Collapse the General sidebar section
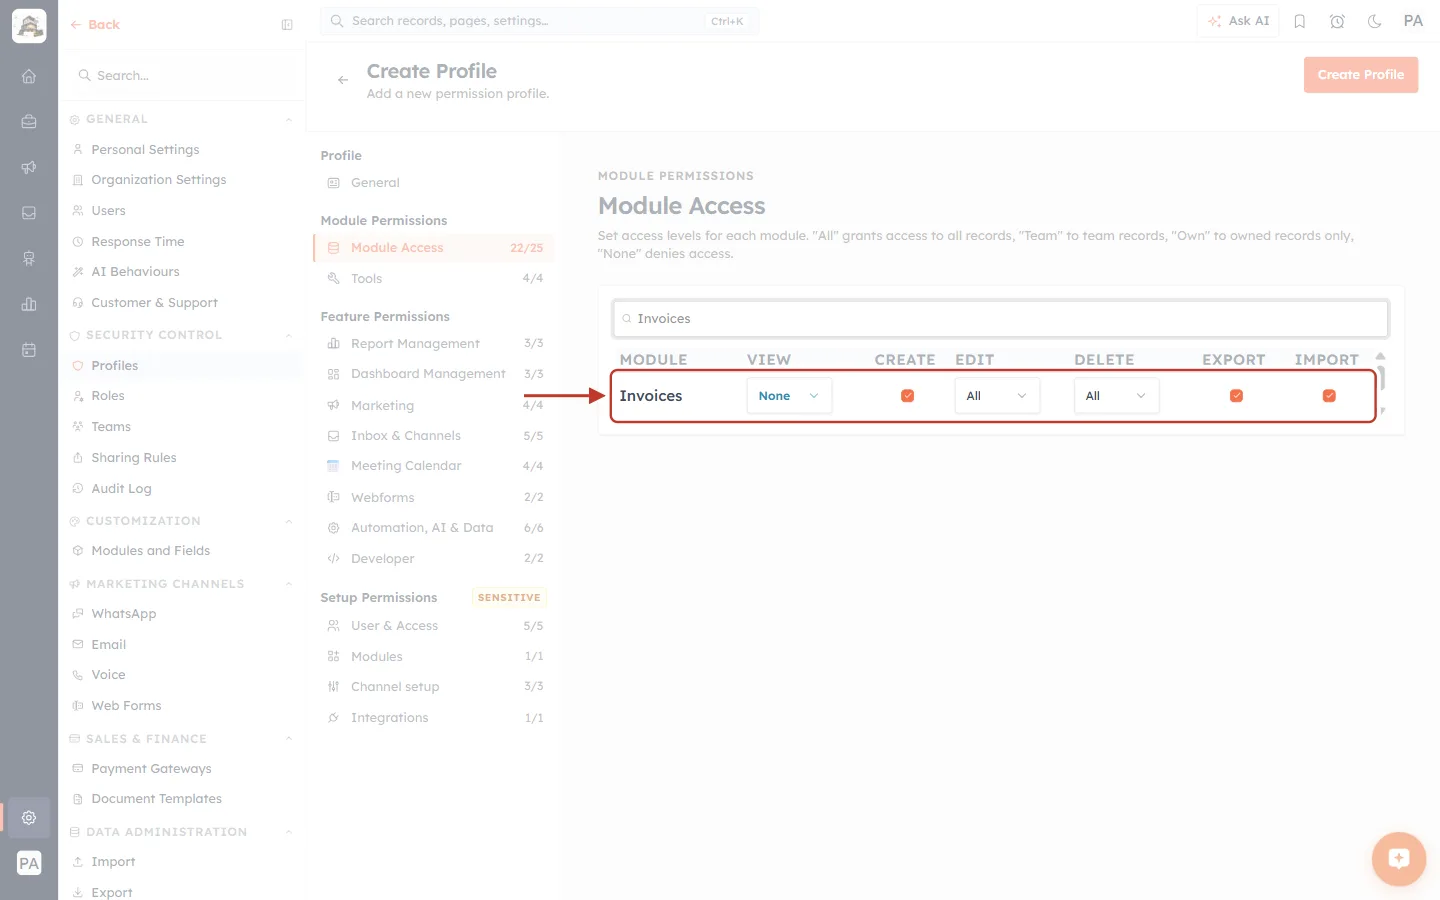The height and width of the screenshot is (900, 1440). point(289,120)
